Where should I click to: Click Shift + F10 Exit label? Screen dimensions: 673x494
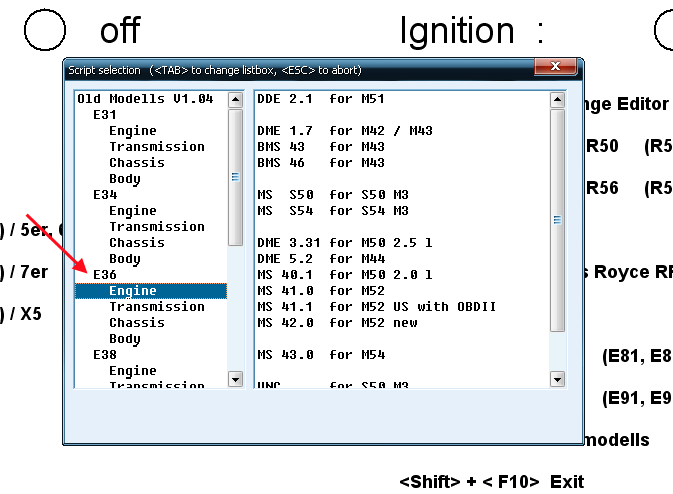click(x=491, y=482)
